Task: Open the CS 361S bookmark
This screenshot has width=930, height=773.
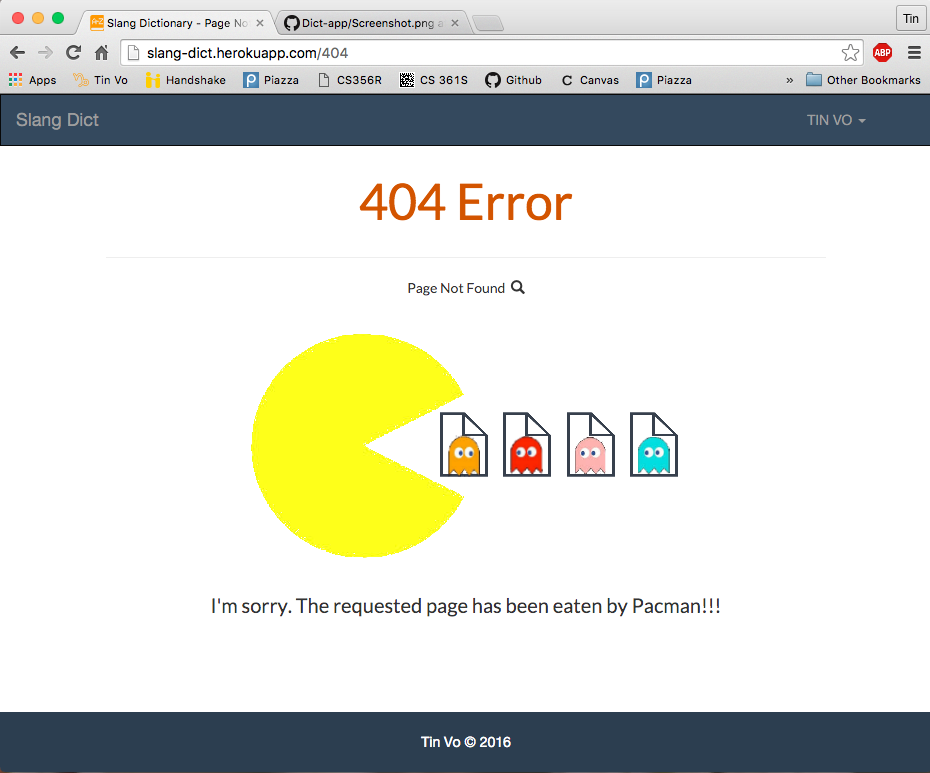Action: point(434,80)
